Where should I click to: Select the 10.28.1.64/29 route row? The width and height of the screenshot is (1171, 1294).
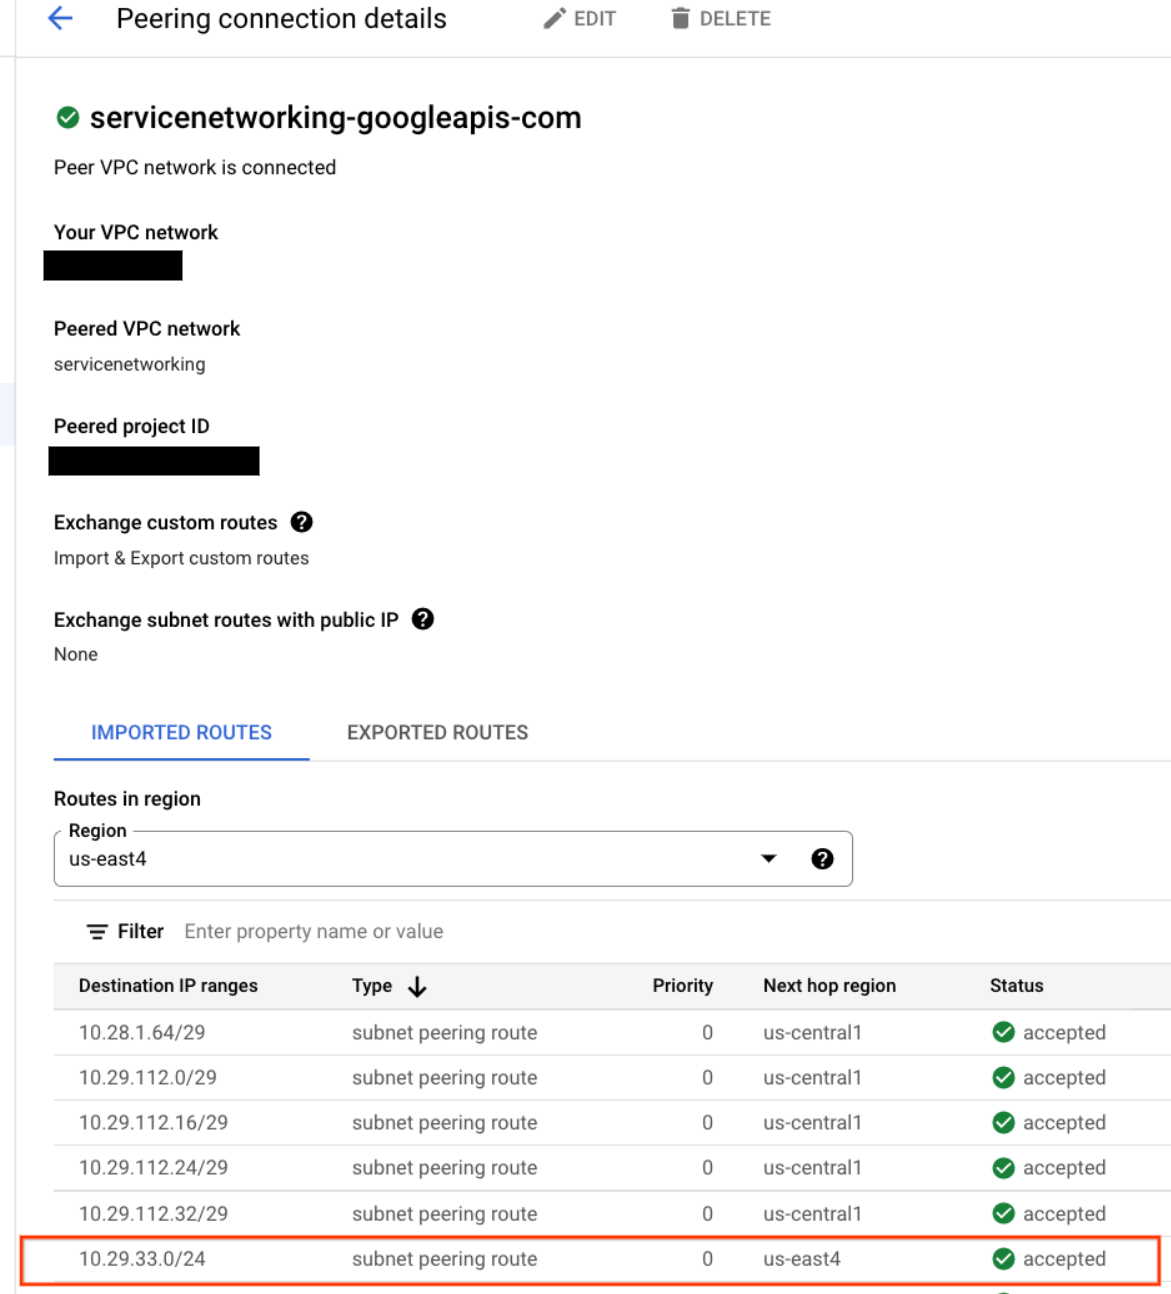[x=142, y=1032]
